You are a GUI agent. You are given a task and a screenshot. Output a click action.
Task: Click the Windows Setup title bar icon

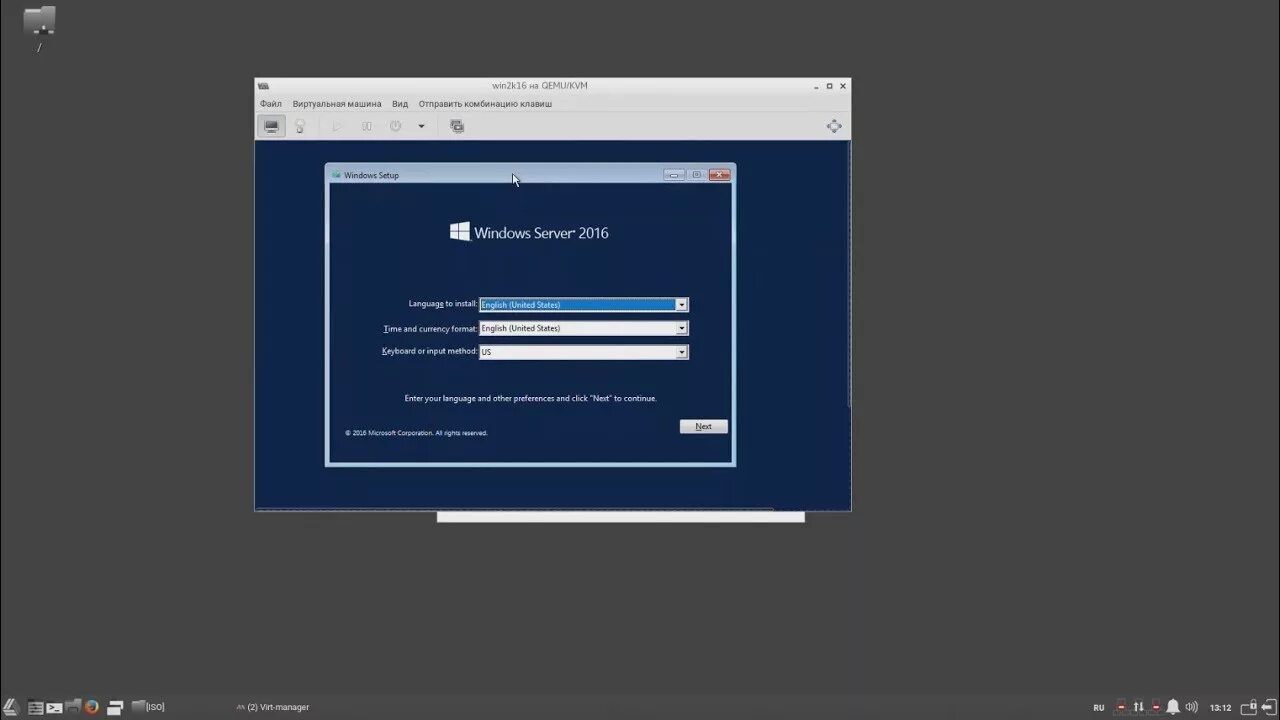[337, 175]
